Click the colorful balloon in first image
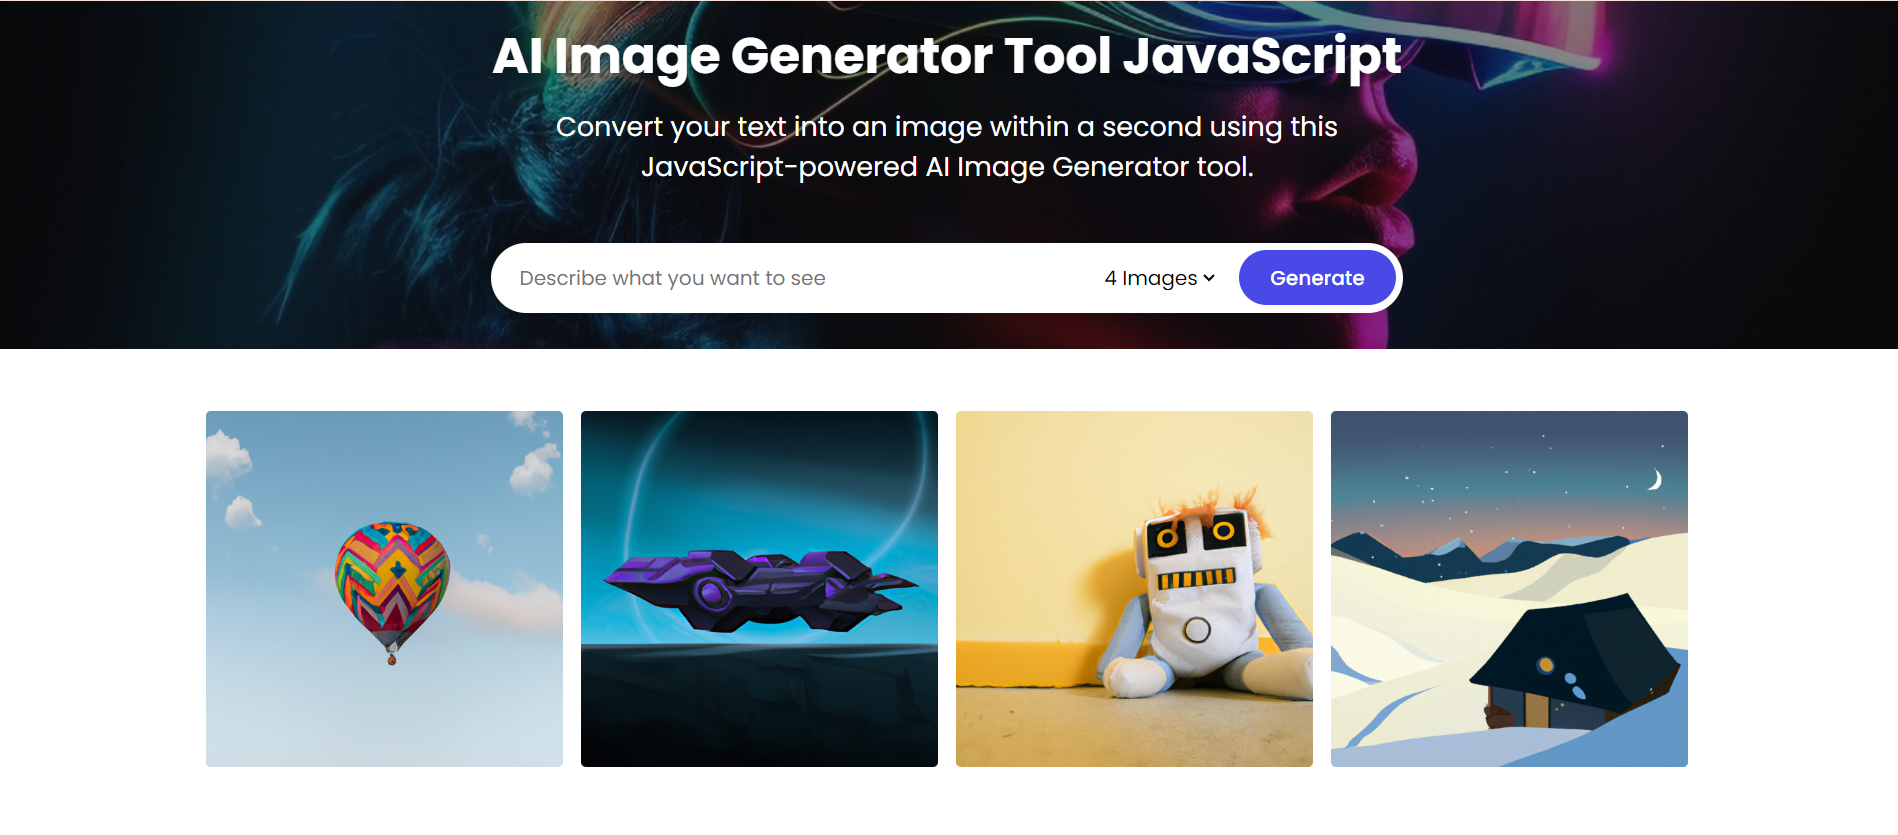 coord(392,584)
